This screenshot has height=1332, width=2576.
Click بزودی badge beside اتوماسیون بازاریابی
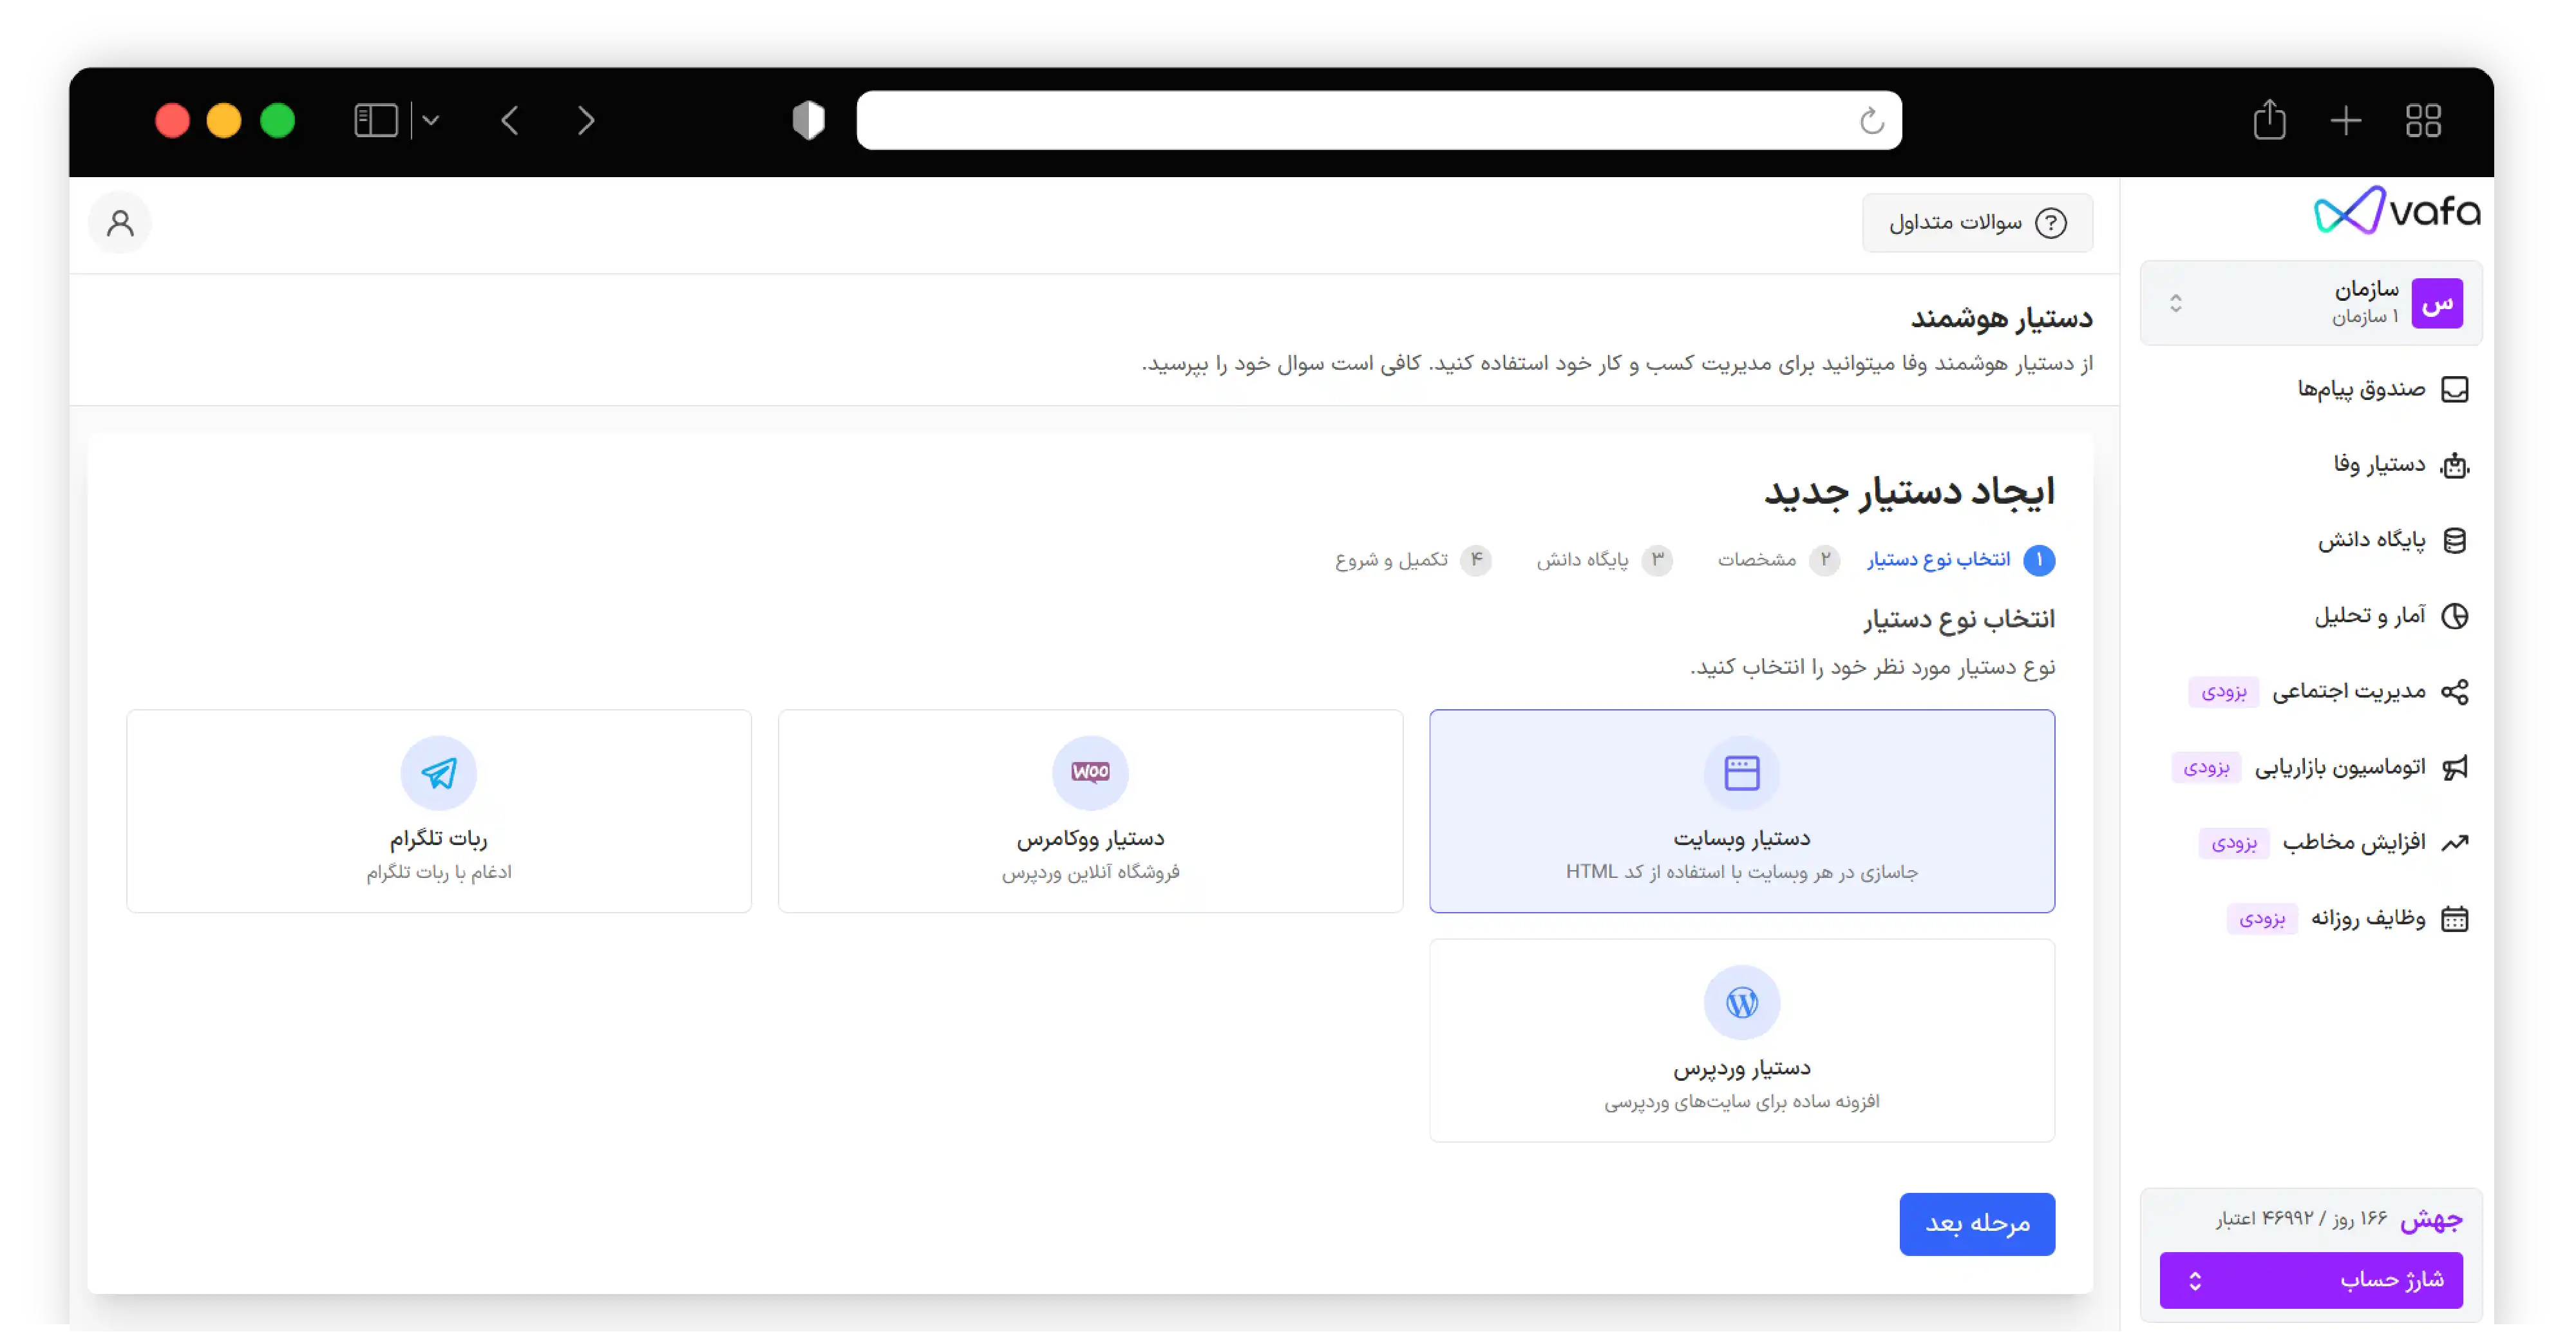2206,767
